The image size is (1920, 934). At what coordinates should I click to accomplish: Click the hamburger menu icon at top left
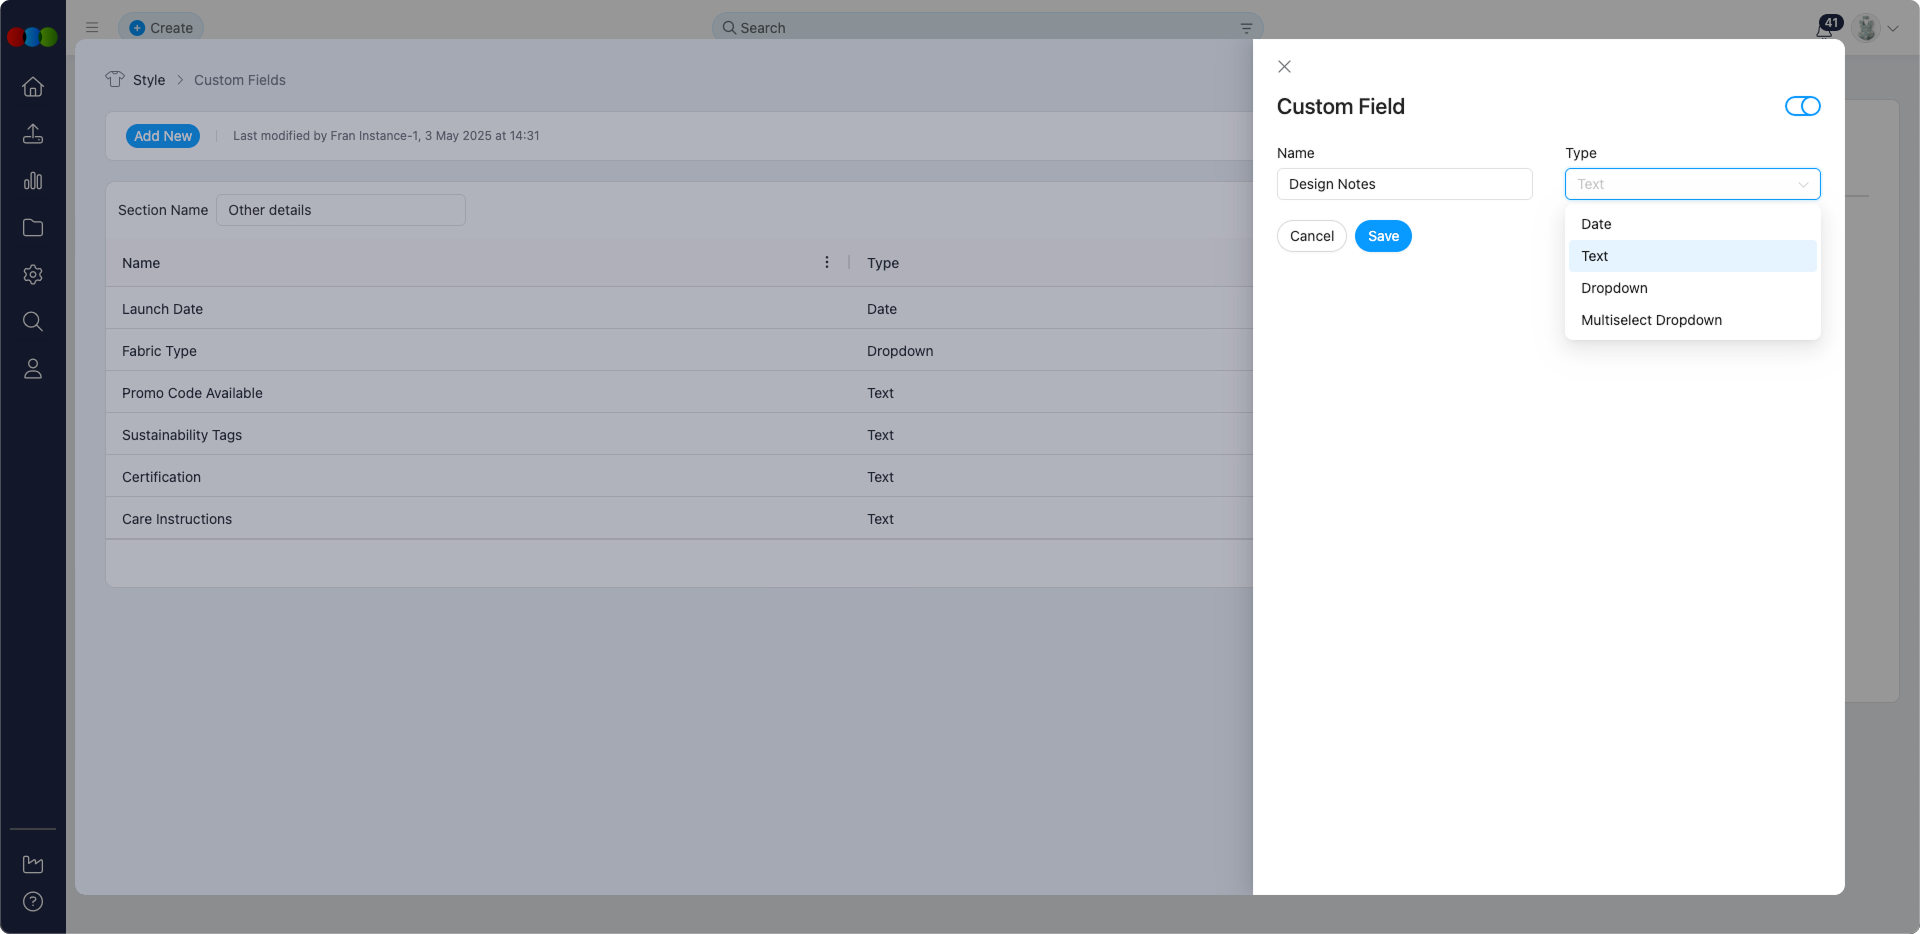(x=92, y=27)
